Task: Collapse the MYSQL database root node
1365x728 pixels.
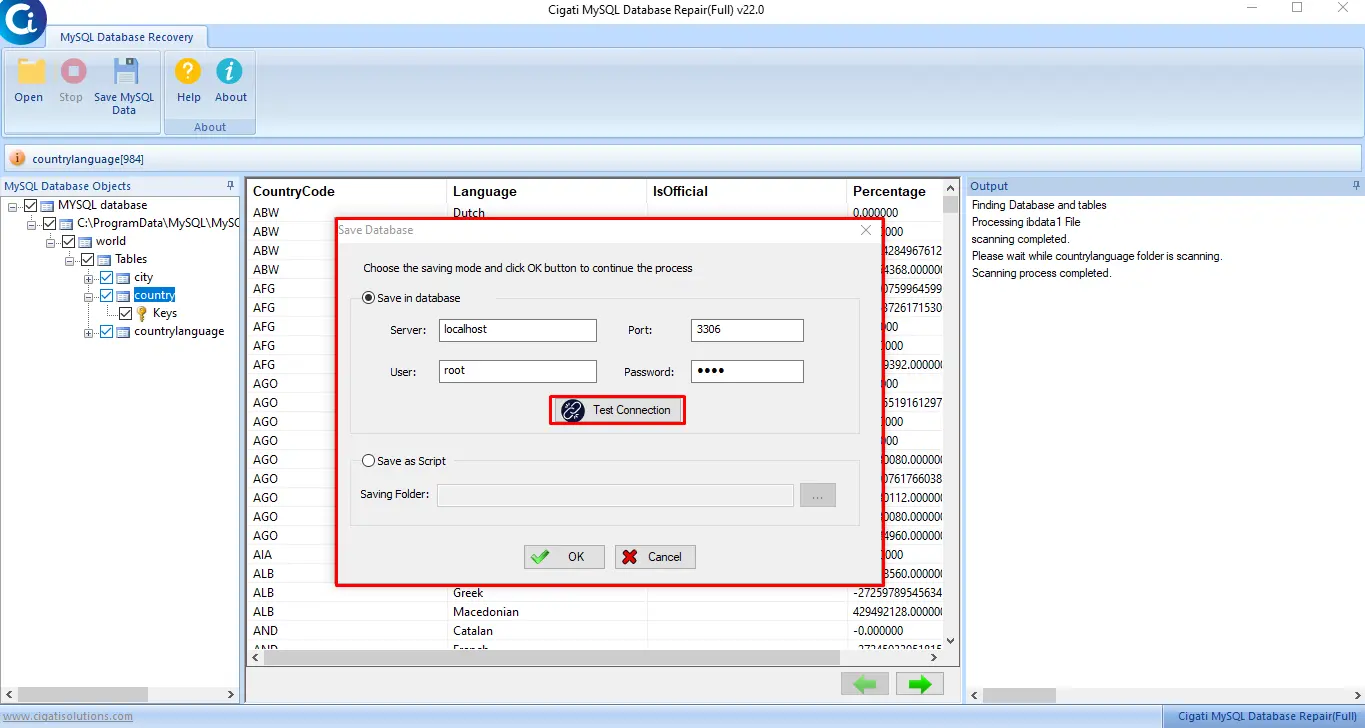Action: 13,205
